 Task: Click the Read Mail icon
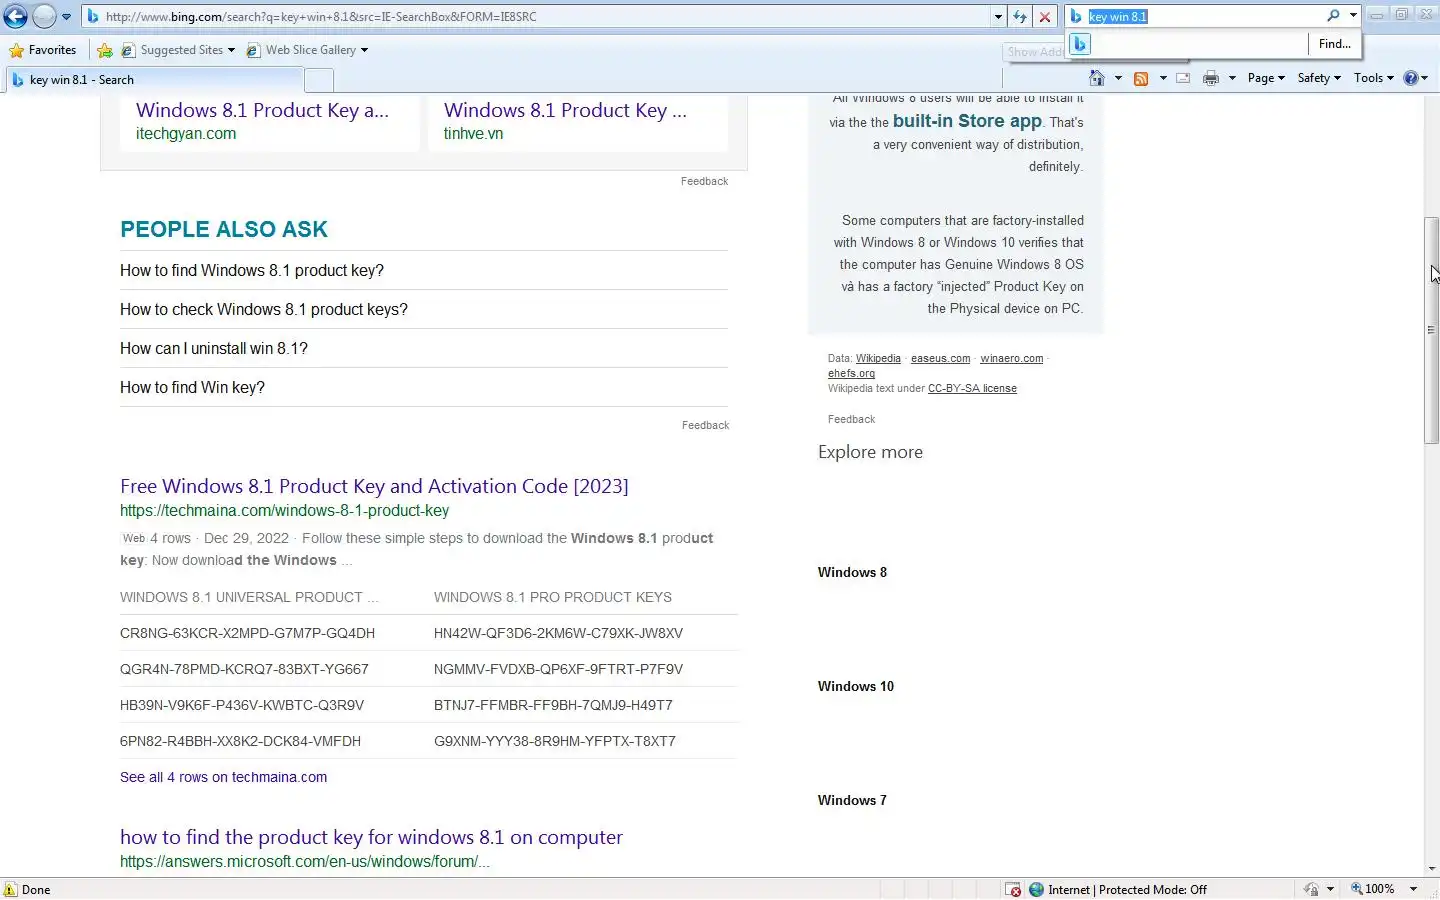[1183, 78]
